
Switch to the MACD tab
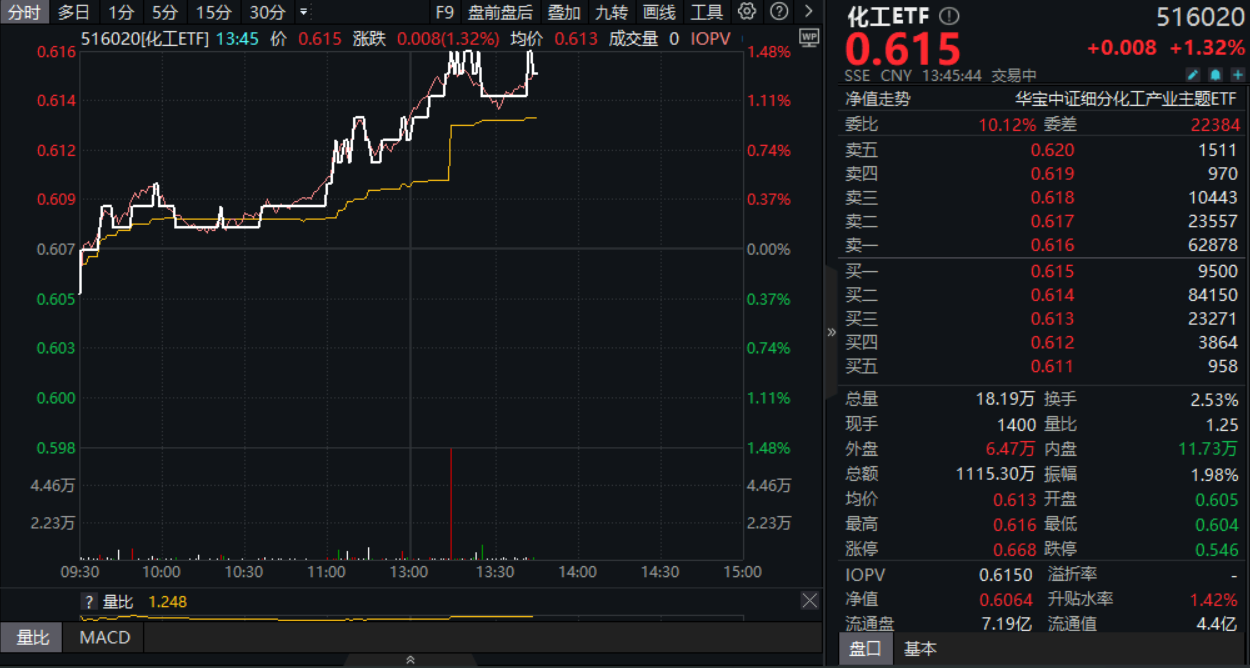[x=103, y=637]
